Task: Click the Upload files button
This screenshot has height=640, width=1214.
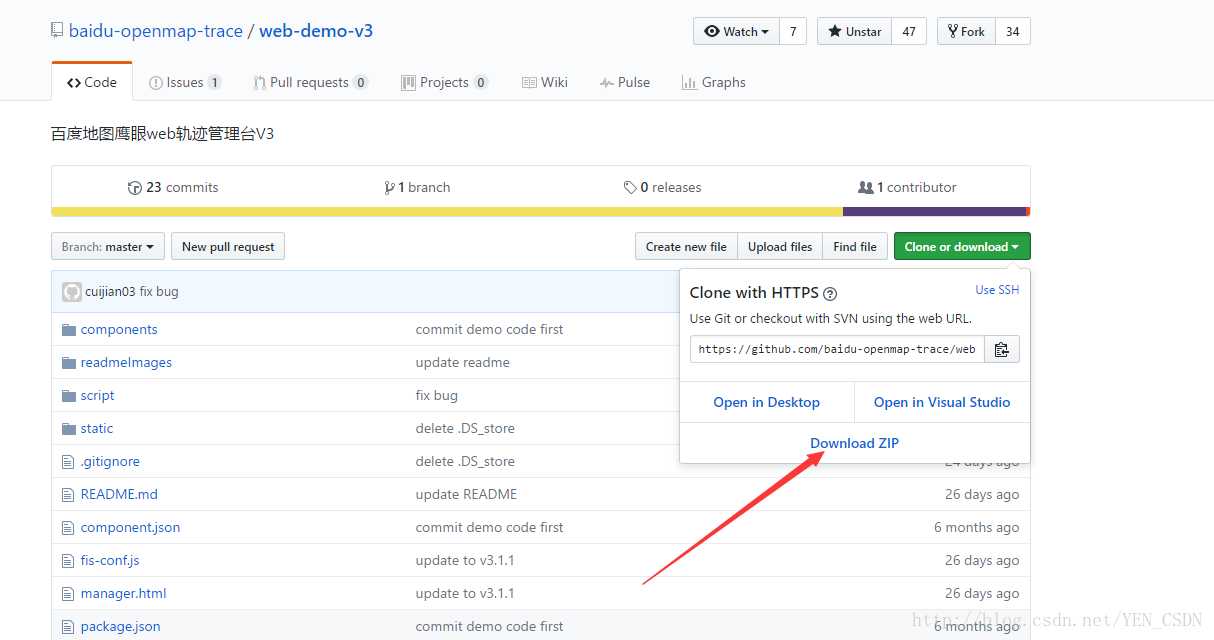Action: pos(780,247)
